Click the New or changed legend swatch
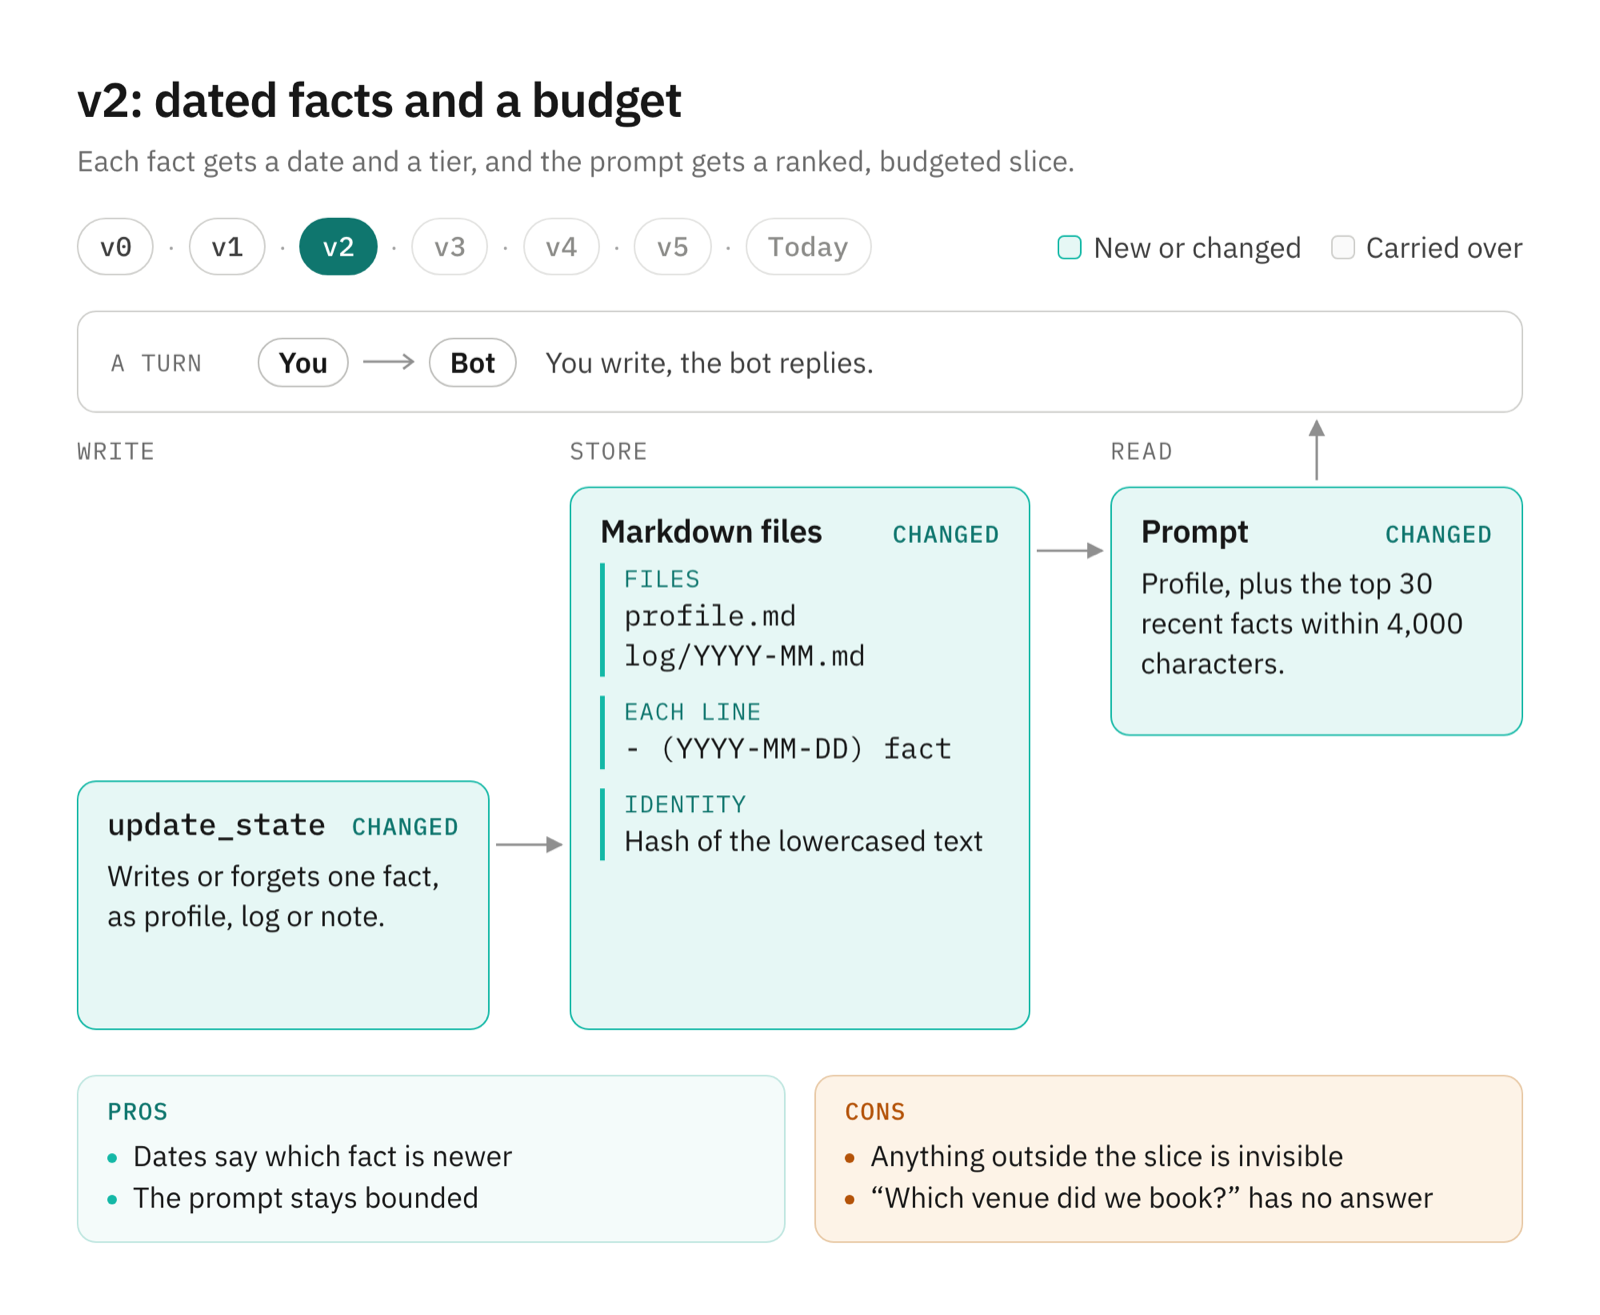This screenshot has width=1600, height=1315. (1069, 247)
